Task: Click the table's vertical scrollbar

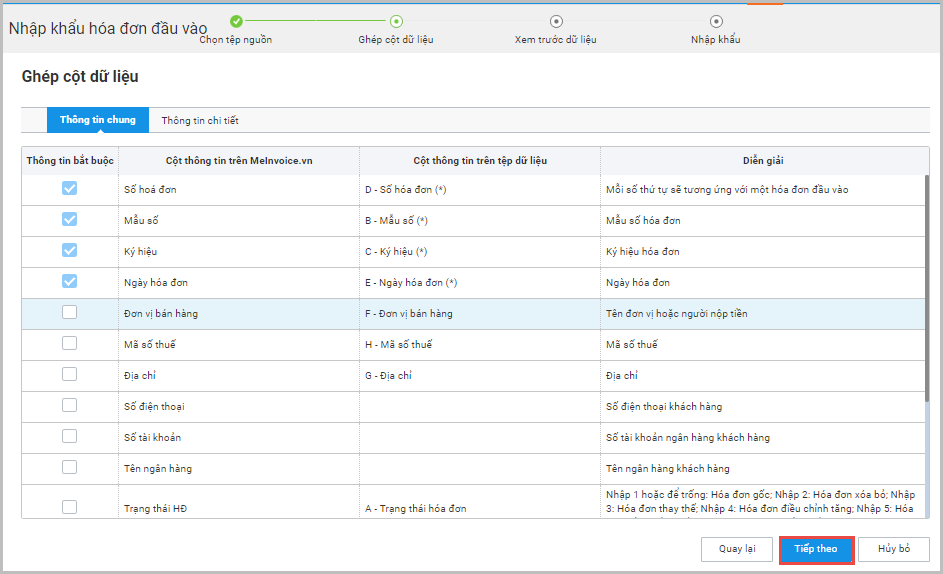Action: (927, 289)
